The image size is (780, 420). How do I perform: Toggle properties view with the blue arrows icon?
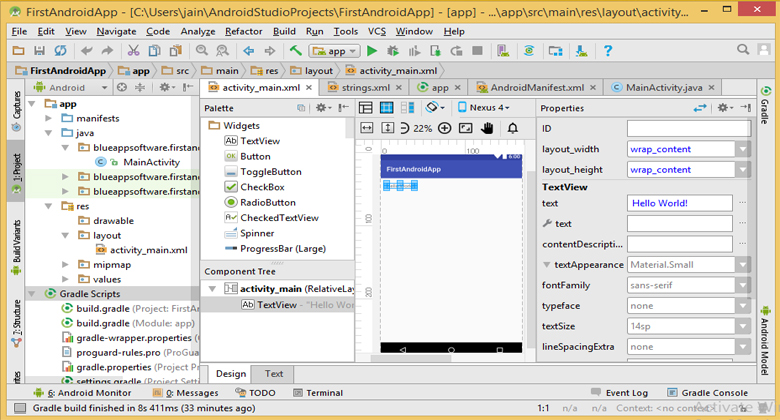pos(700,107)
